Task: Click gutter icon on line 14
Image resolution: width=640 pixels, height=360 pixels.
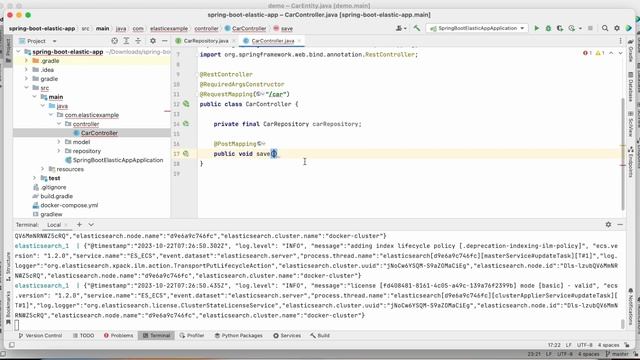Action: 186,124
